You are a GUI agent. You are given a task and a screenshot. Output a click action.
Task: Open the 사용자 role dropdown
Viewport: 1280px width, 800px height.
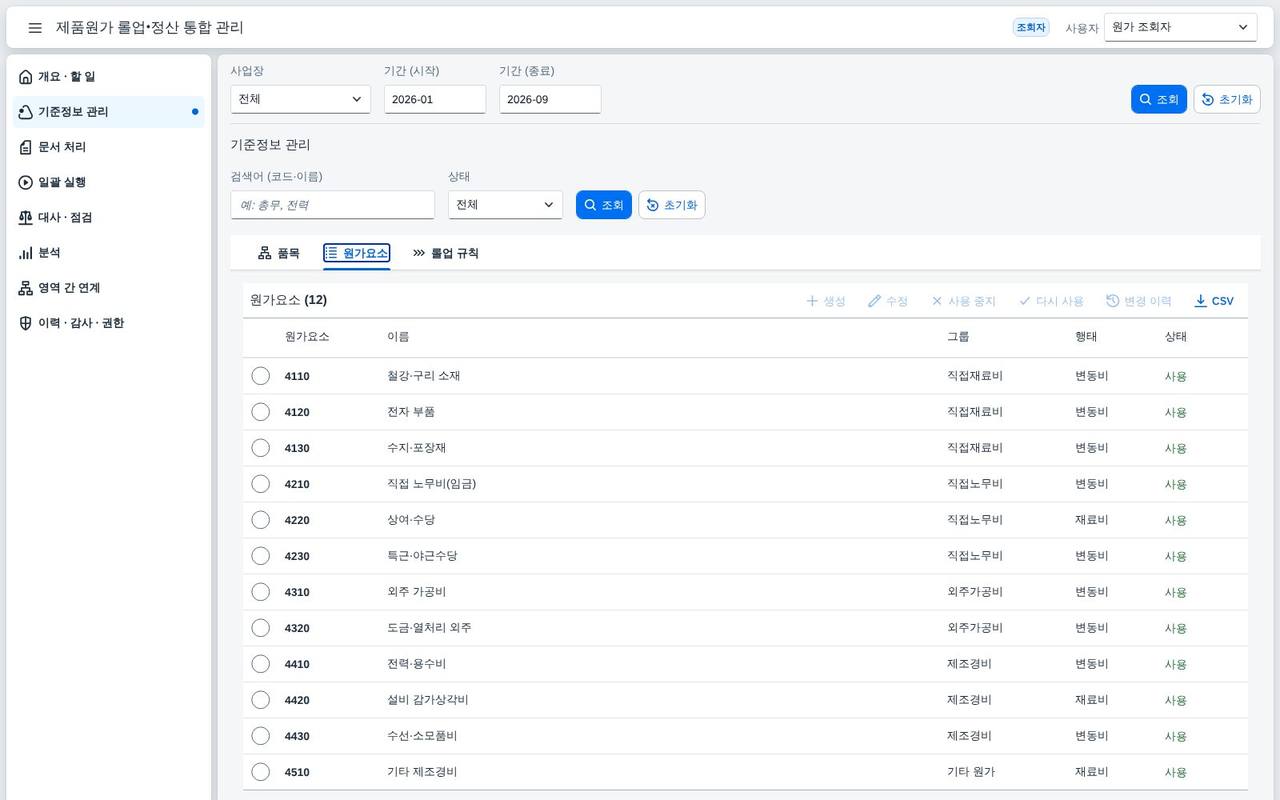1181,28
